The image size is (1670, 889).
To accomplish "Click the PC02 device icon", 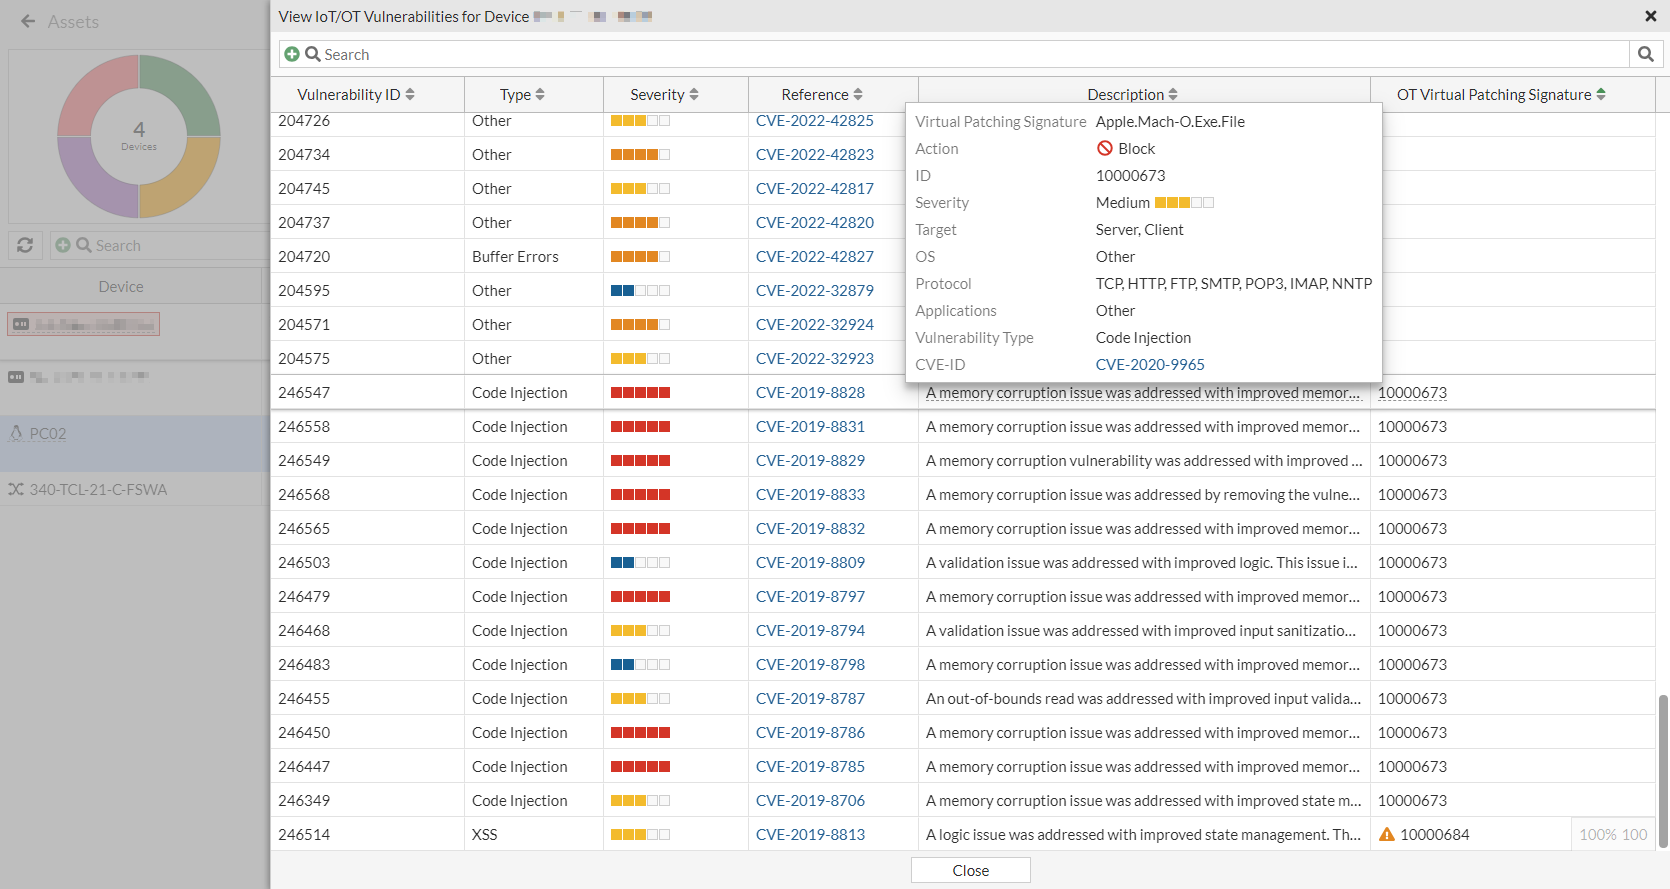I will 16,433.
